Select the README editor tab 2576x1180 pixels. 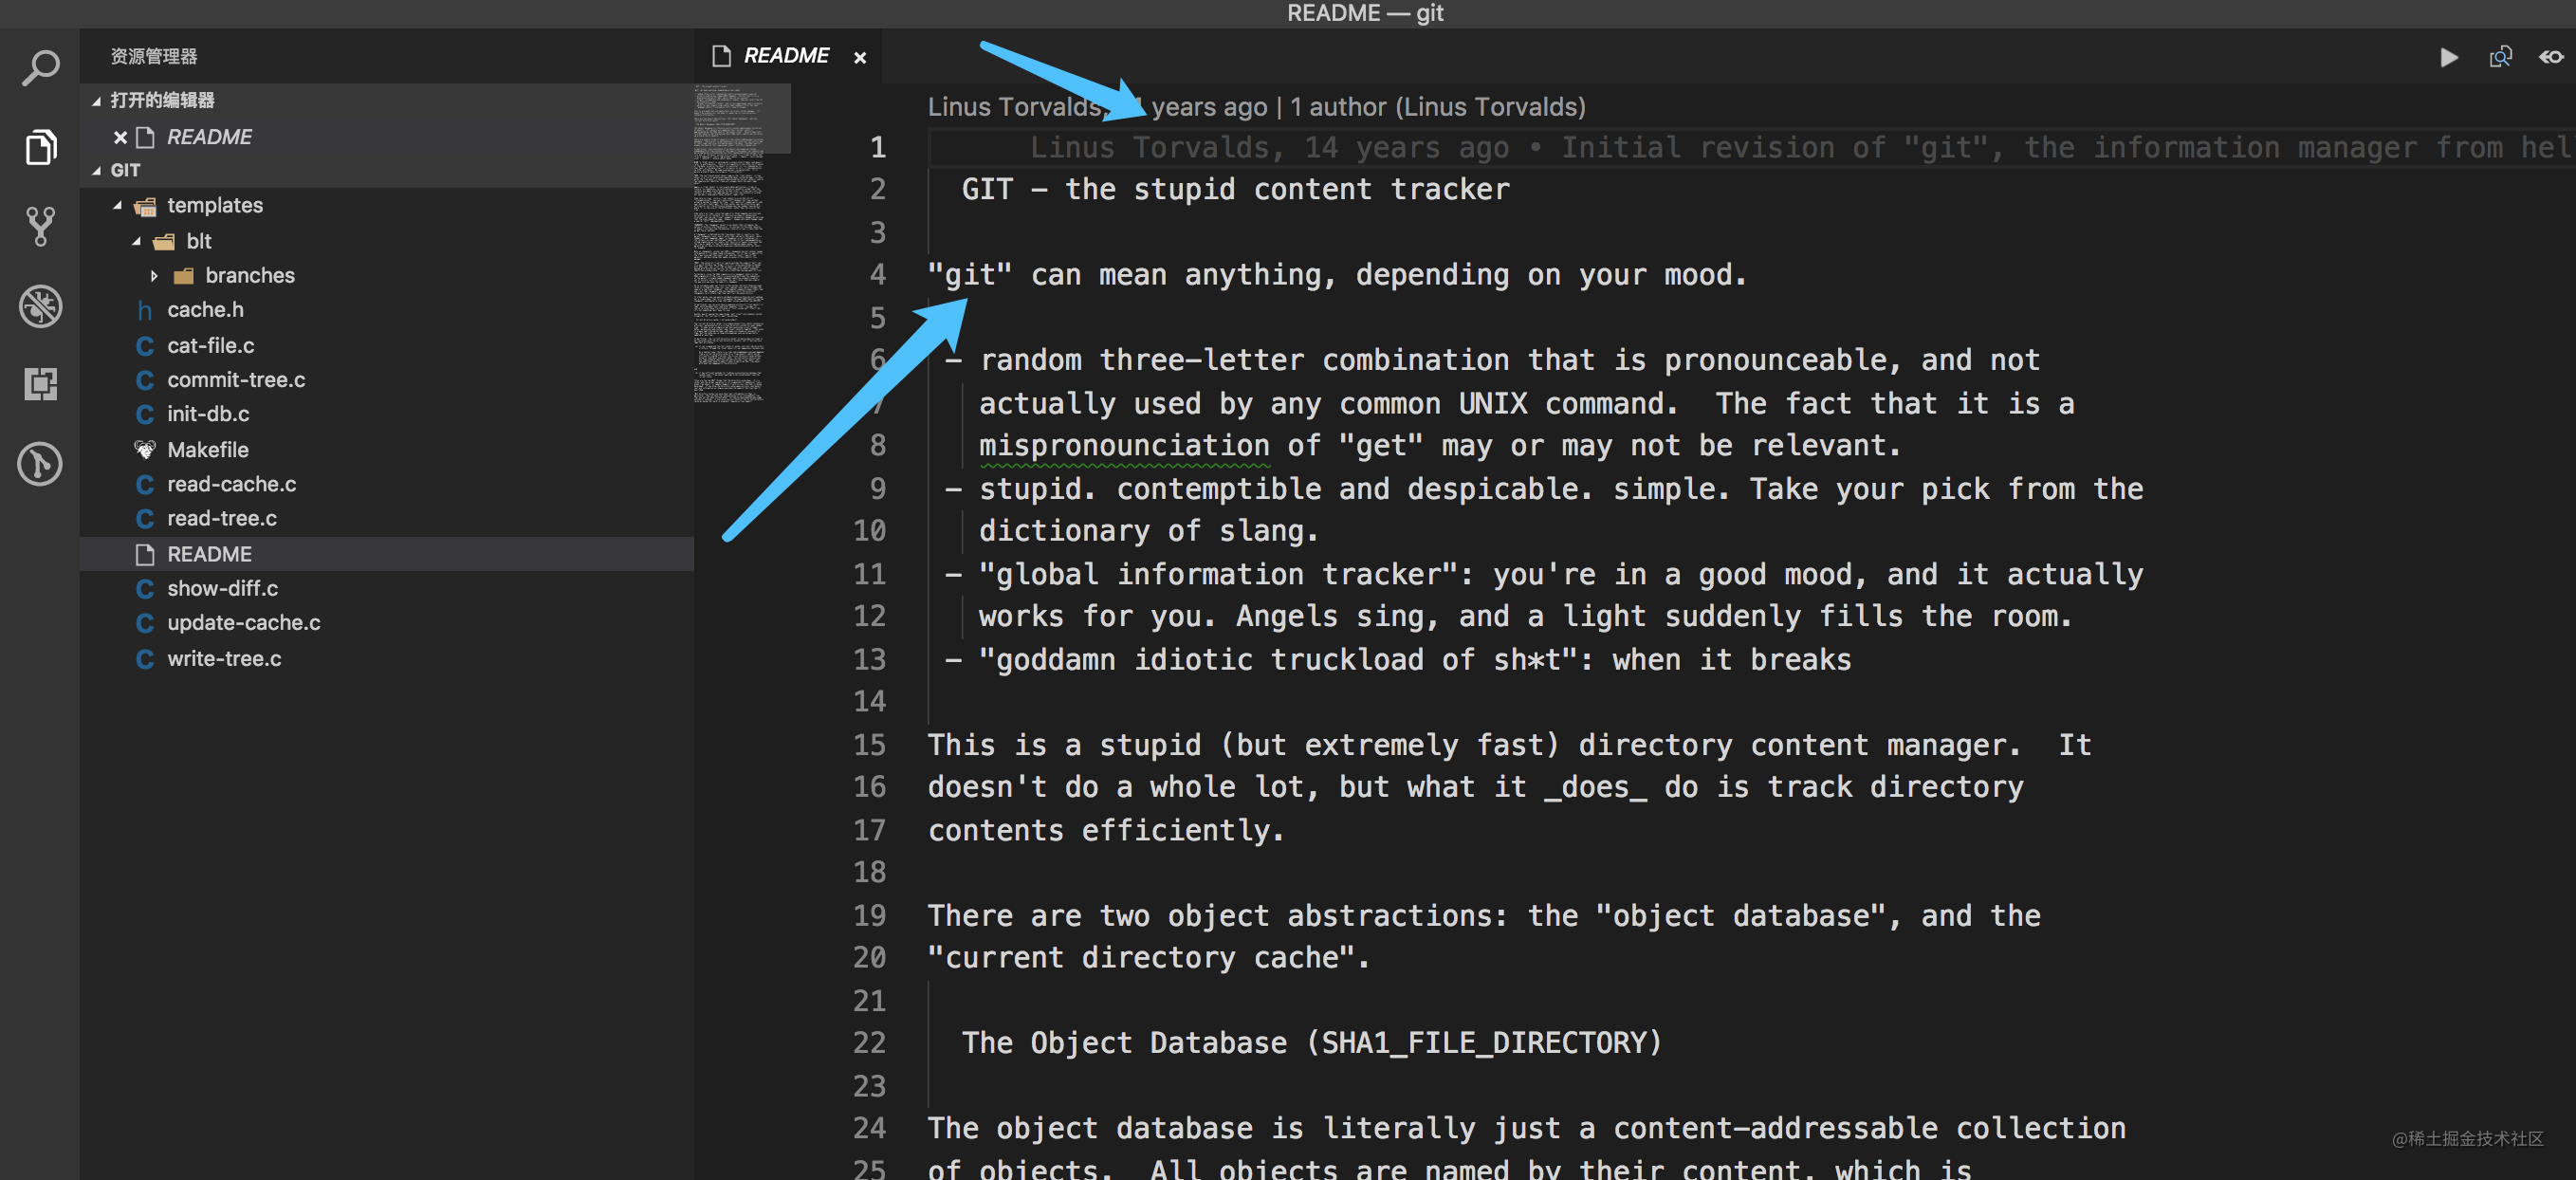[x=787, y=56]
